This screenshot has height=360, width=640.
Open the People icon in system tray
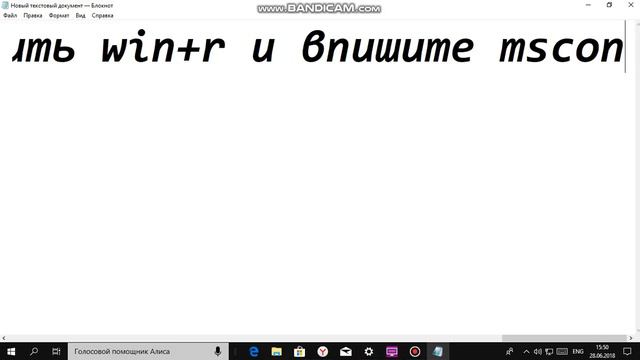[x=509, y=351]
